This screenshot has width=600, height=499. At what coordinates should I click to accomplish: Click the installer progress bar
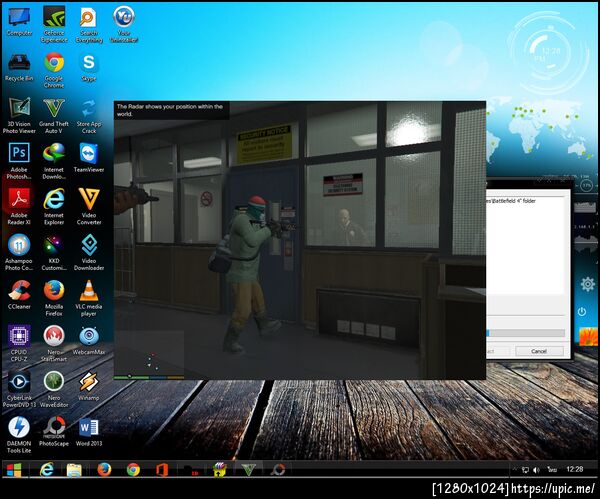[526, 333]
